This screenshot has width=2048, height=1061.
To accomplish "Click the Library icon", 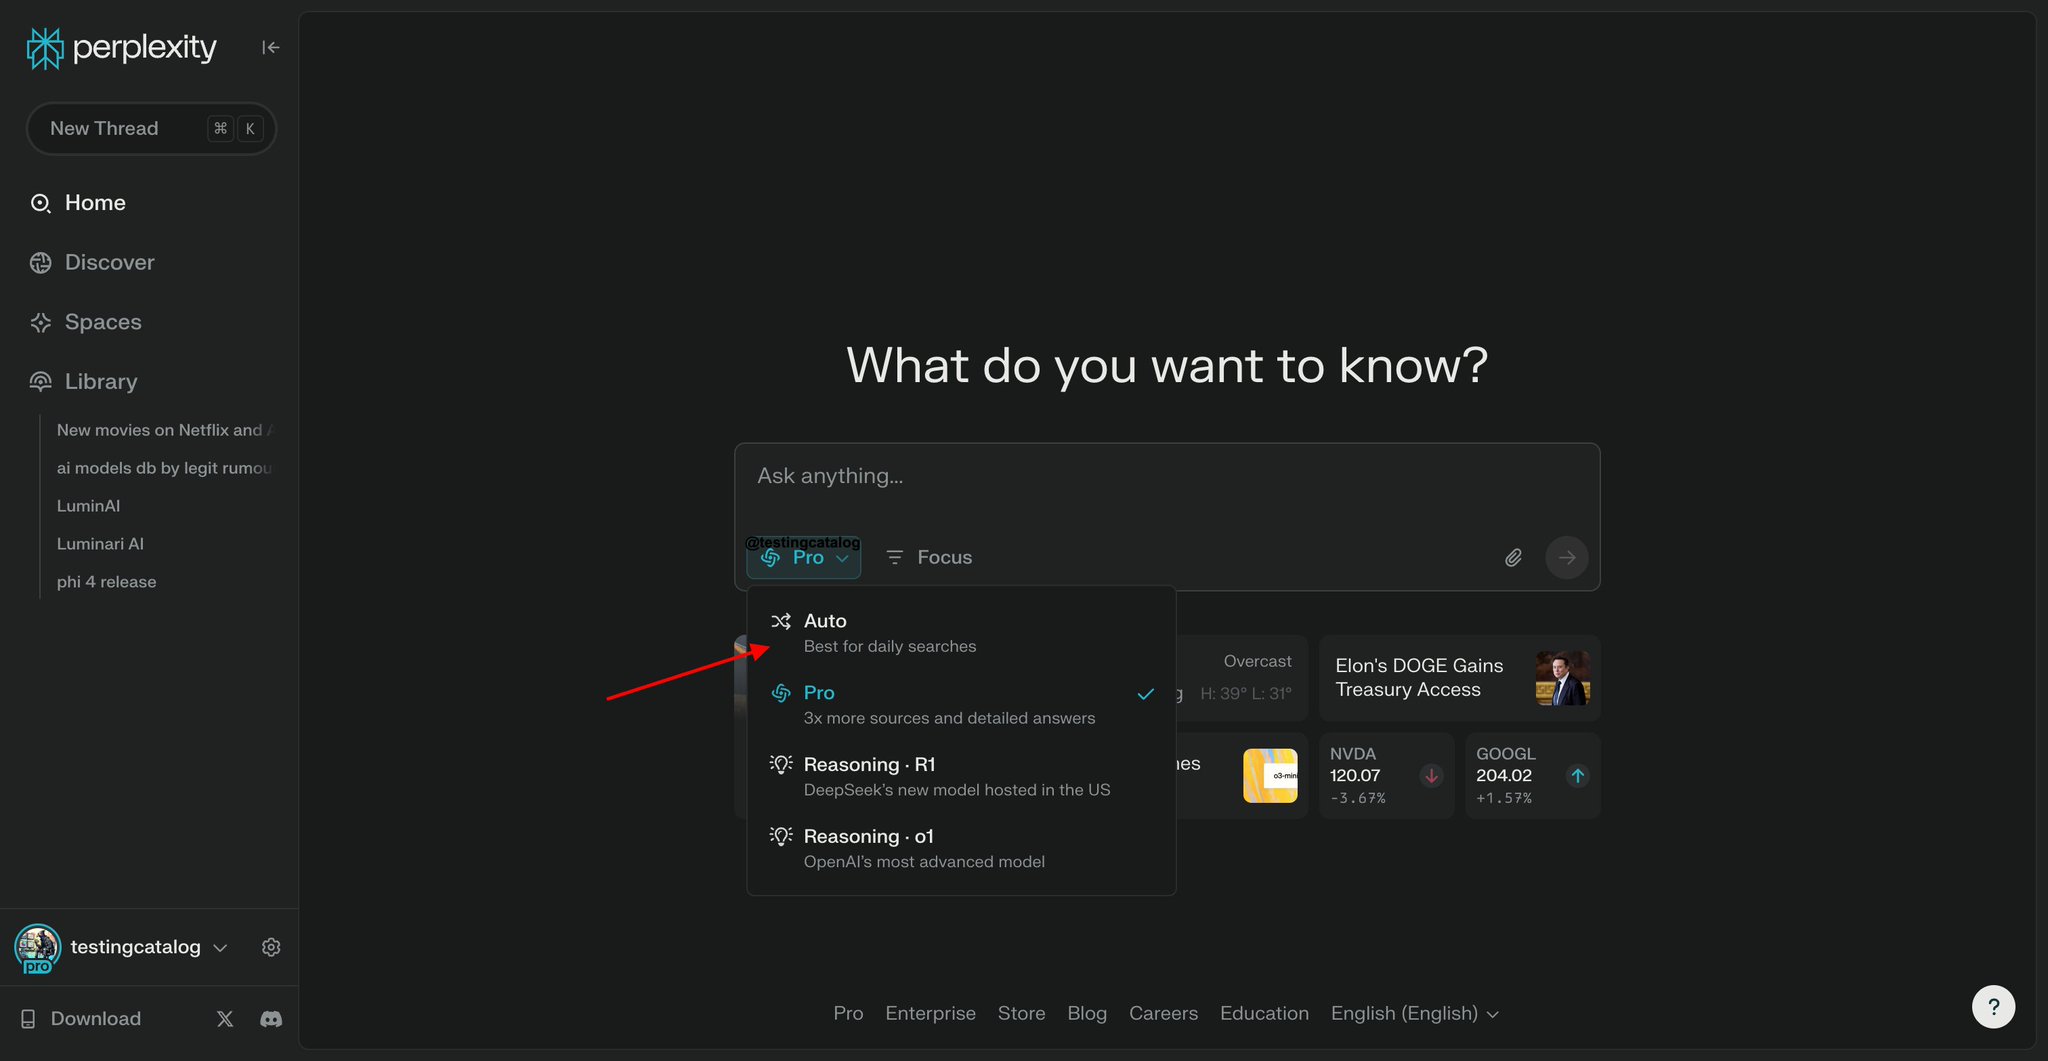I will [40, 382].
